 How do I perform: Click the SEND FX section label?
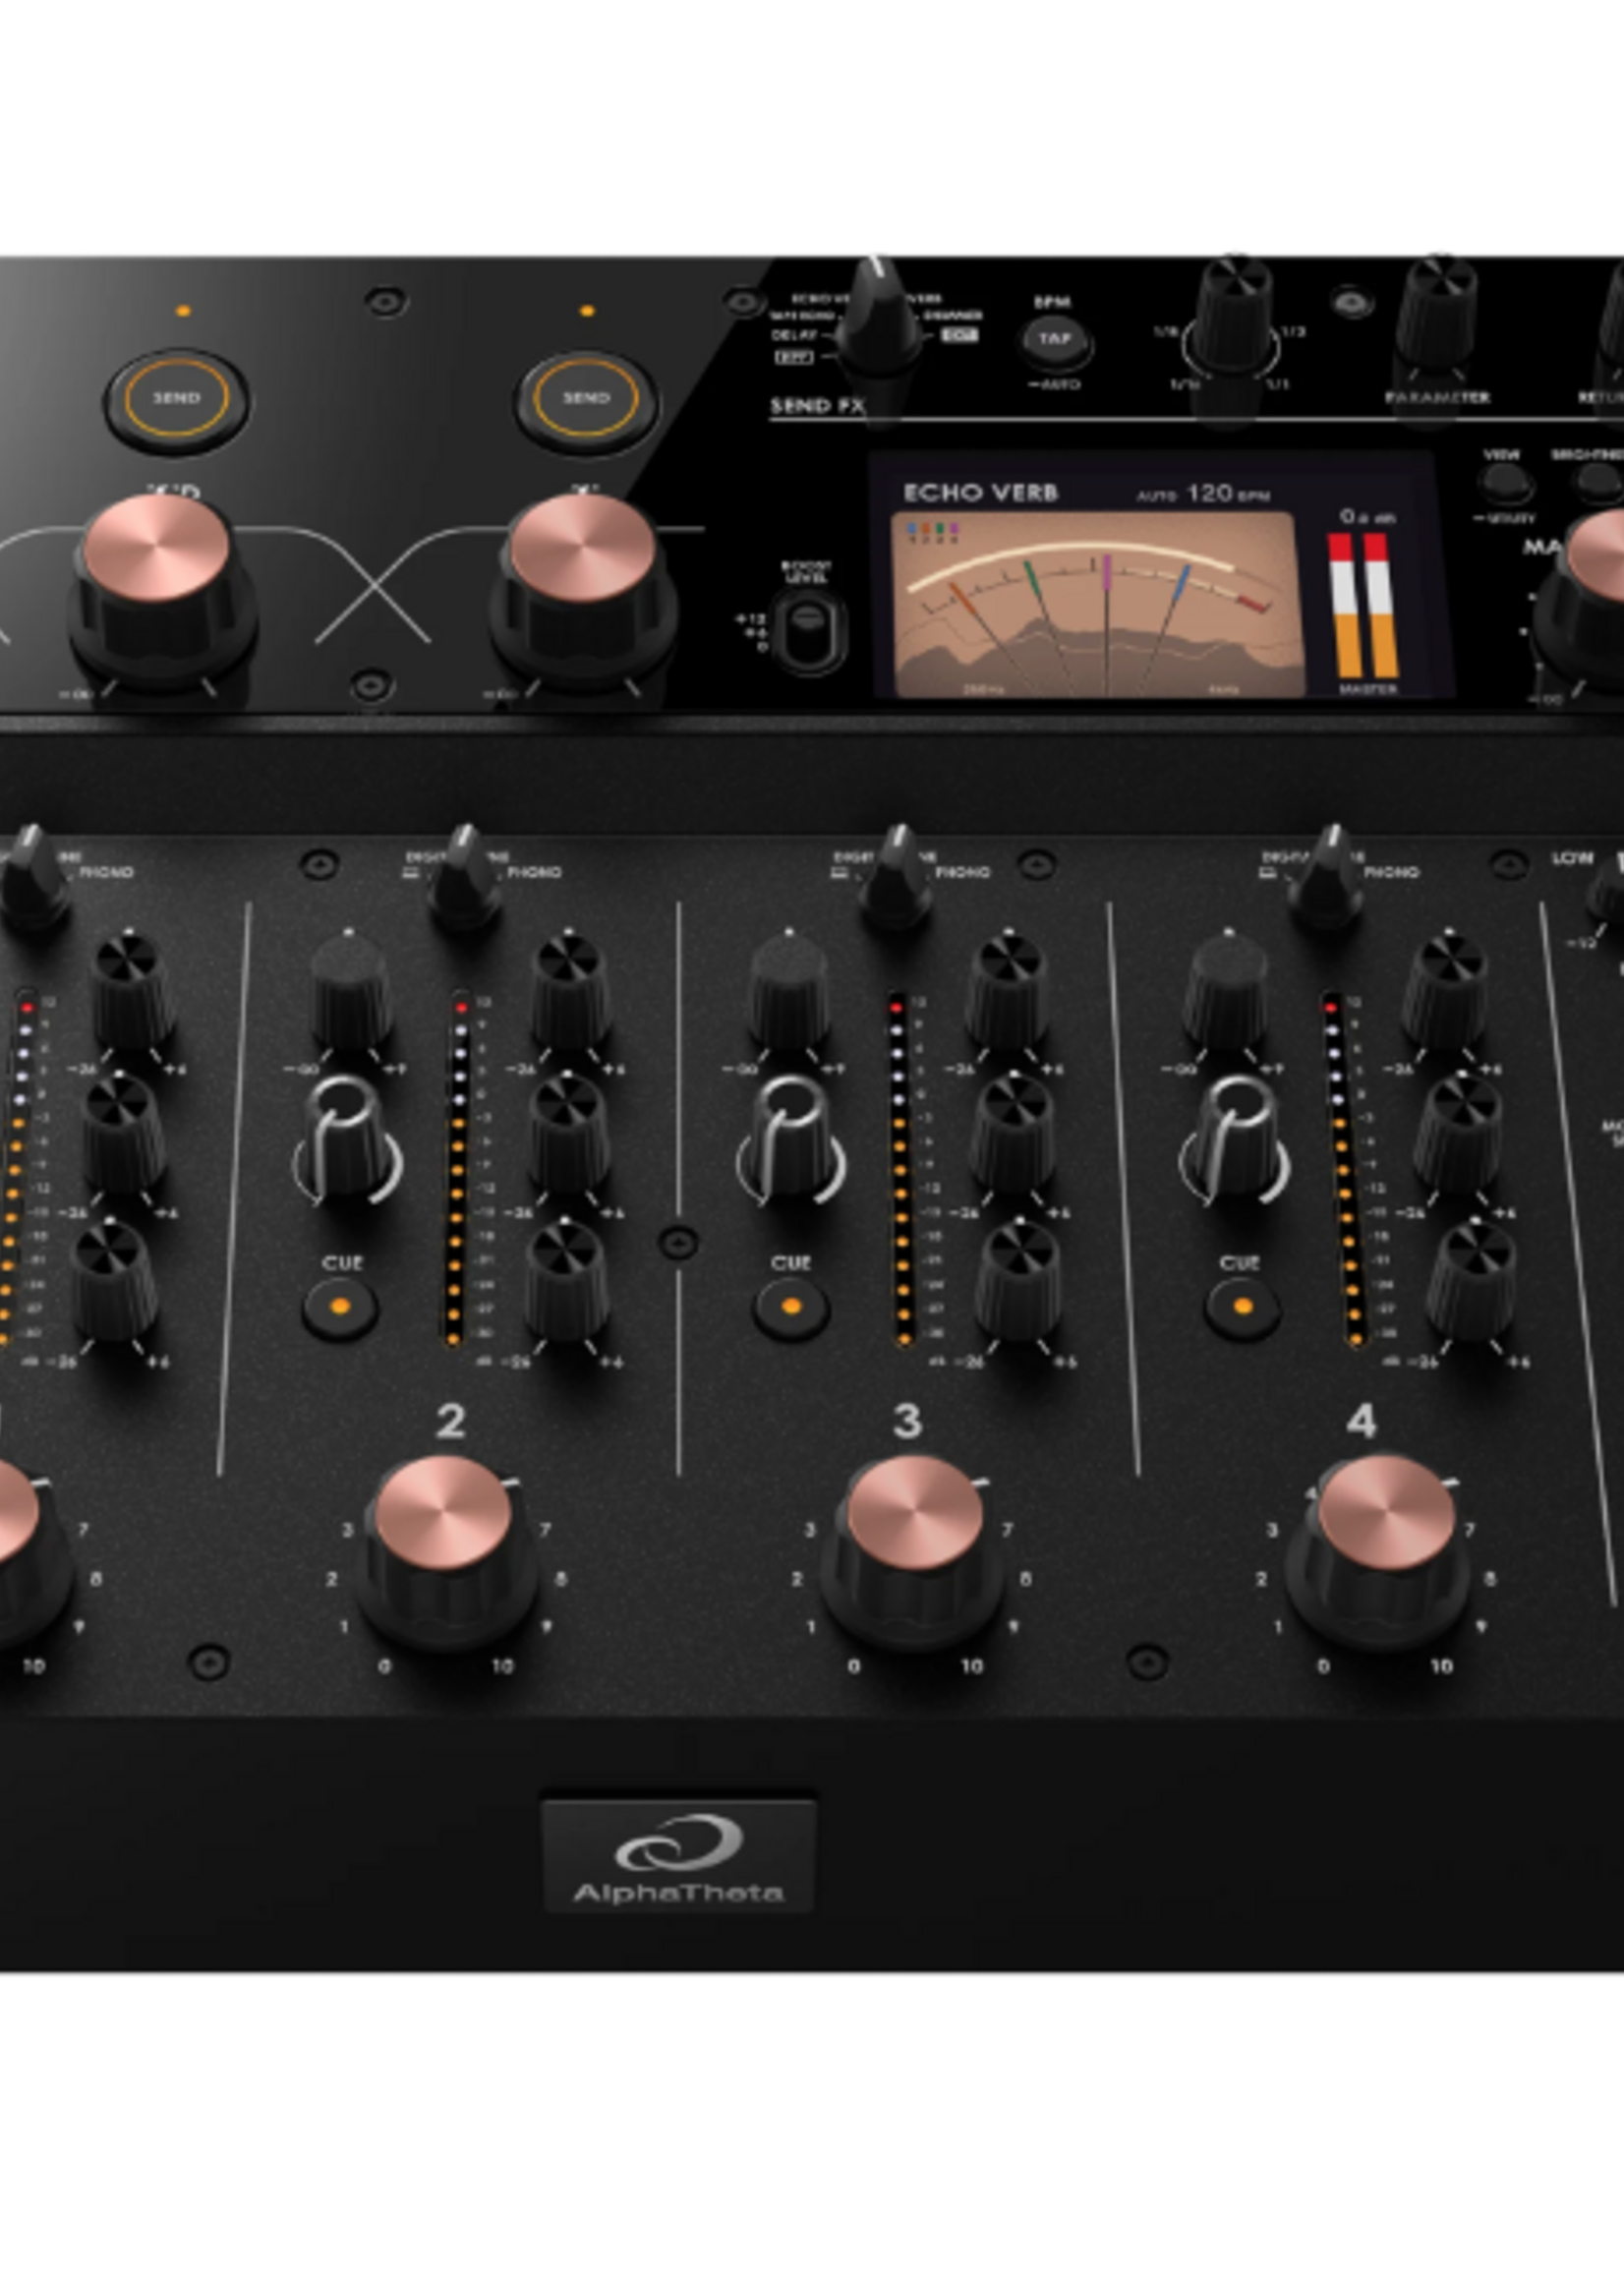[x=817, y=405]
